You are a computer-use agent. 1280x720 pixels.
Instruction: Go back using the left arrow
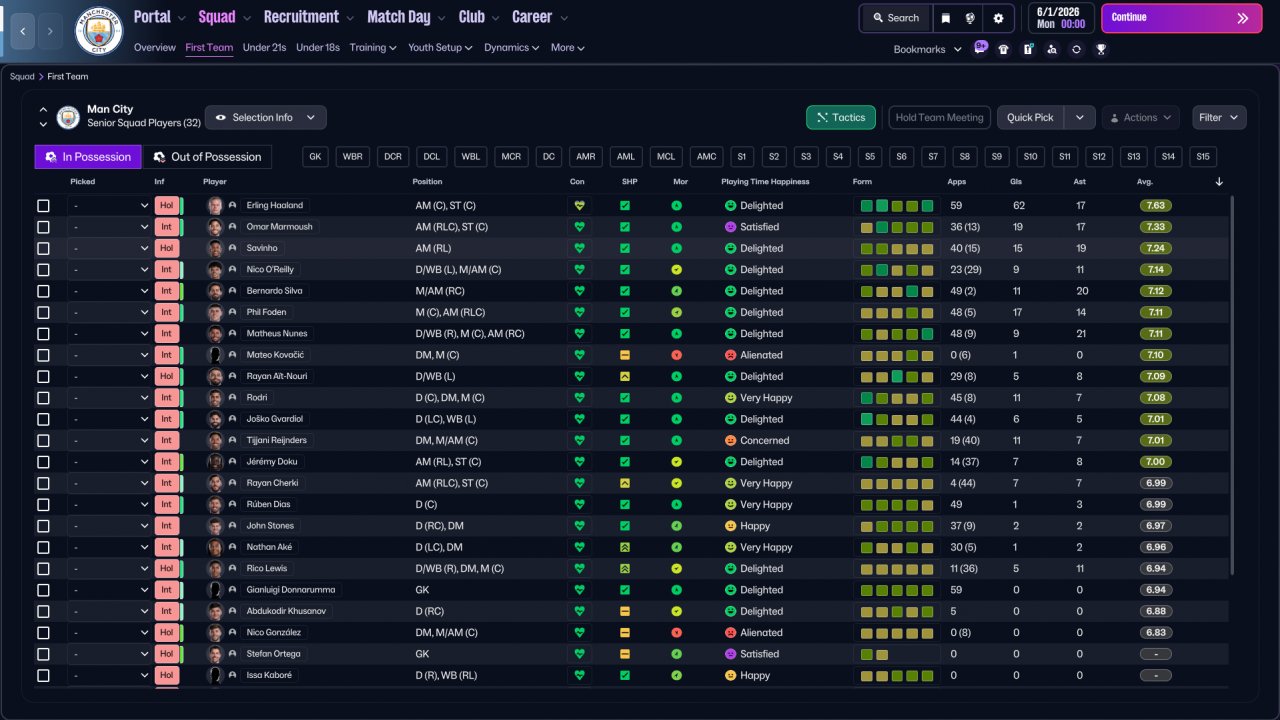click(x=22, y=31)
